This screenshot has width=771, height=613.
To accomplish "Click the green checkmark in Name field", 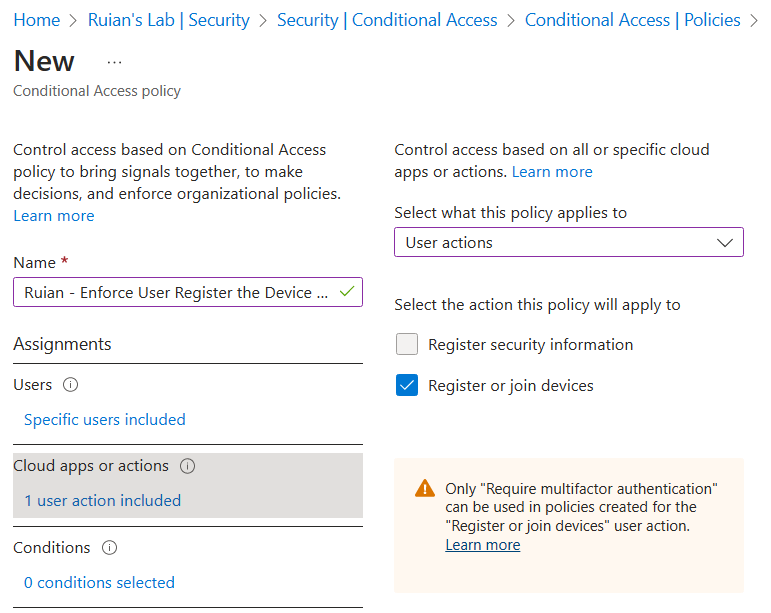I will 347,292.
